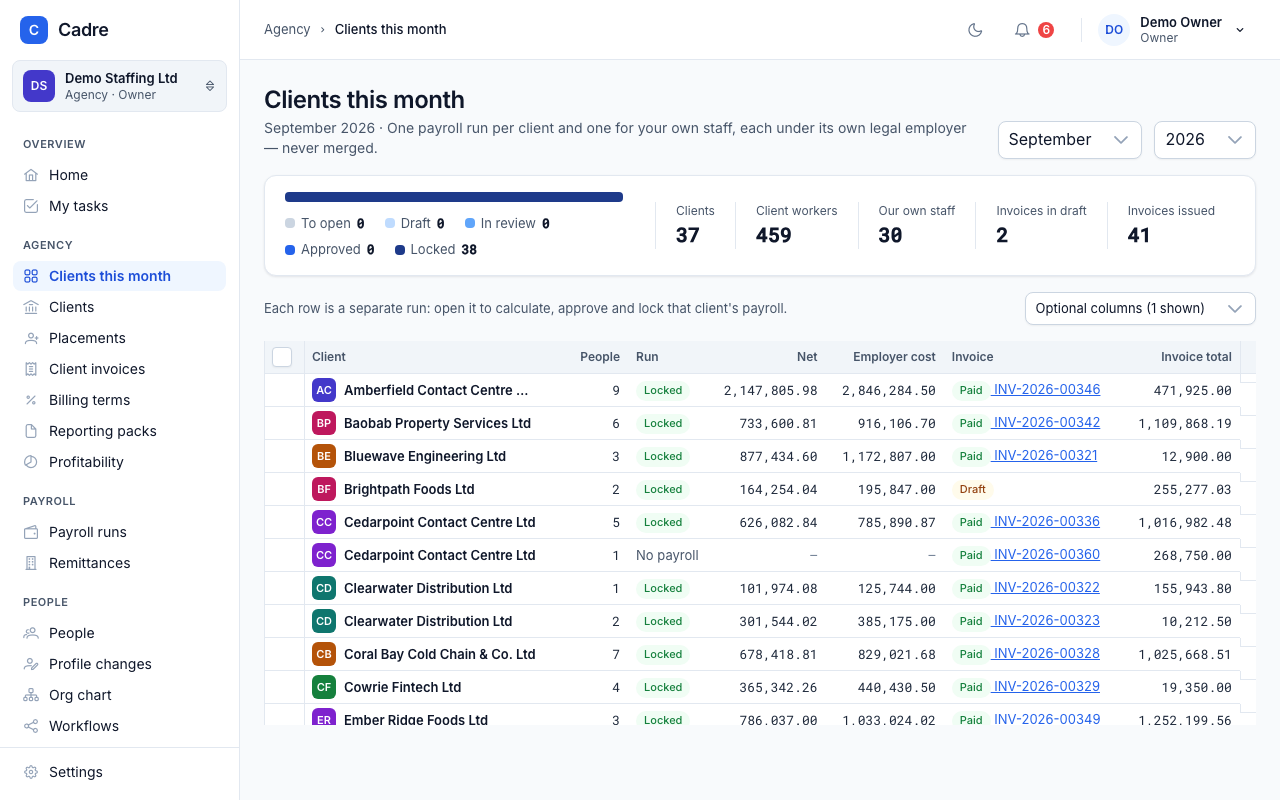
Task: Click the Locked status color dot
Action: click(x=400, y=250)
